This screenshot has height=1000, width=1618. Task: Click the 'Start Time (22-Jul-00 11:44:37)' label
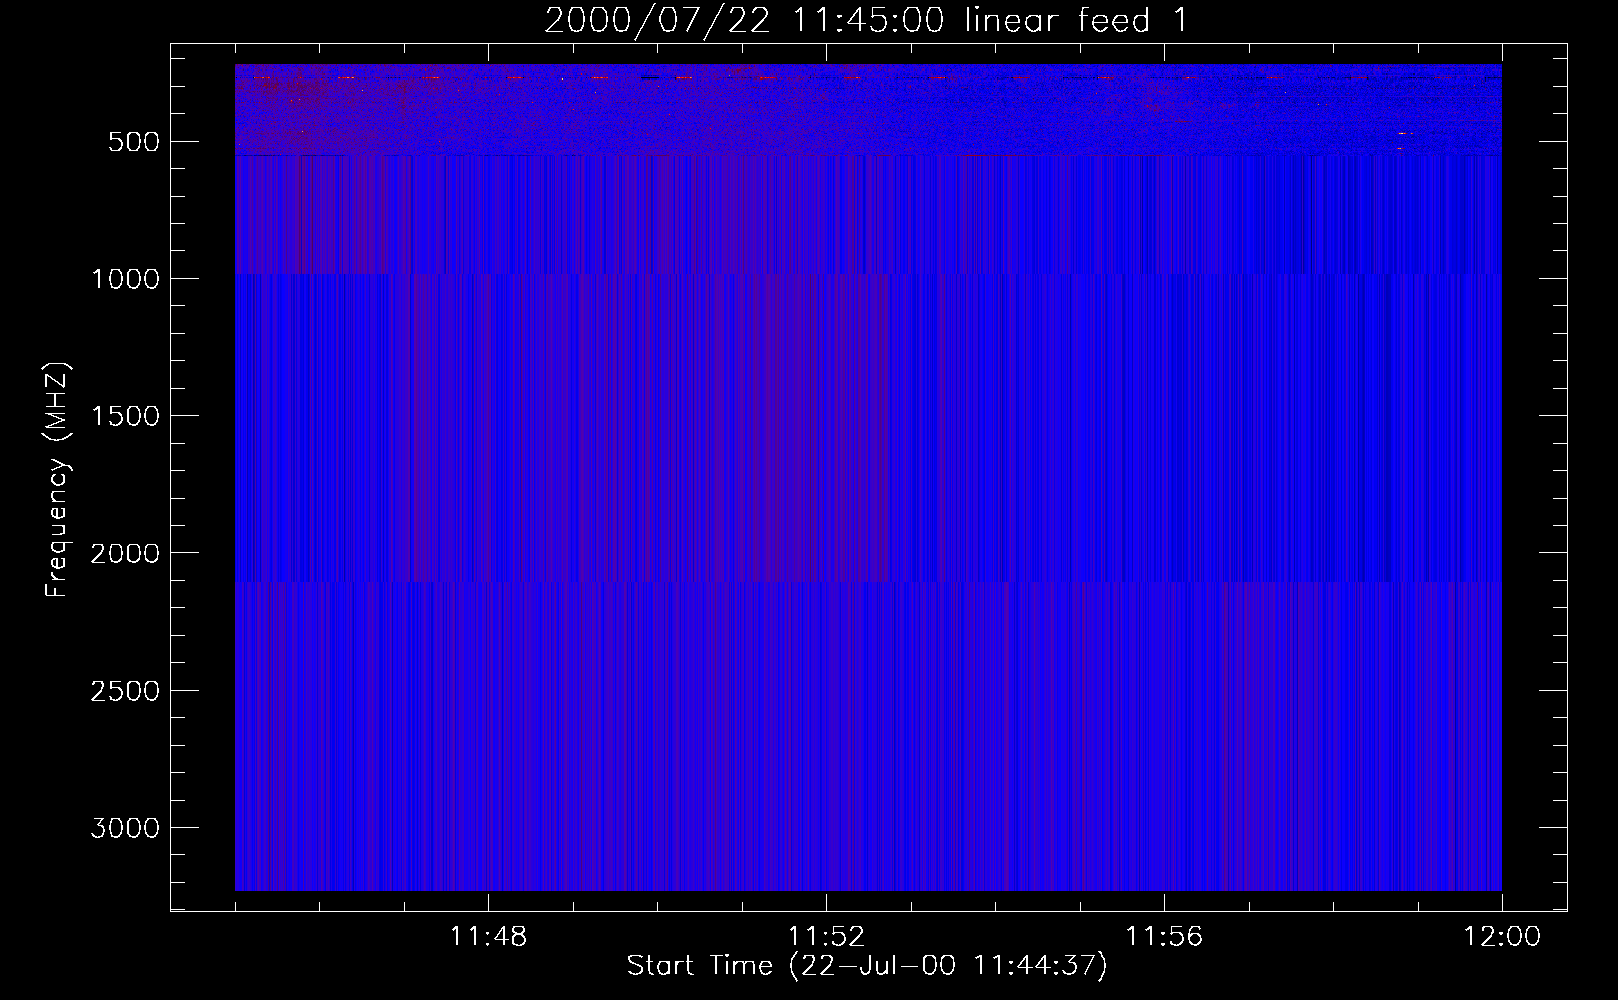(867, 966)
